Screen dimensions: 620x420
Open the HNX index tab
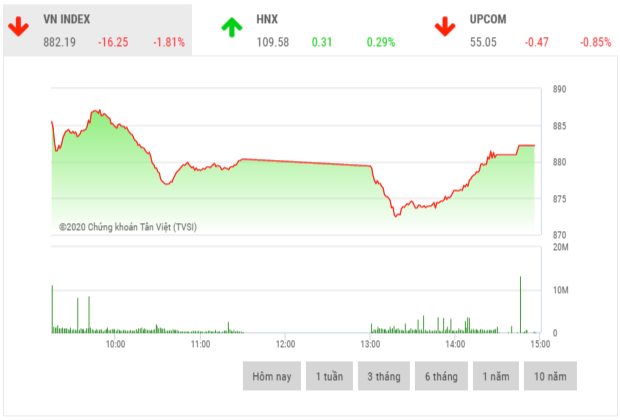pyautogui.click(x=267, y=20)
